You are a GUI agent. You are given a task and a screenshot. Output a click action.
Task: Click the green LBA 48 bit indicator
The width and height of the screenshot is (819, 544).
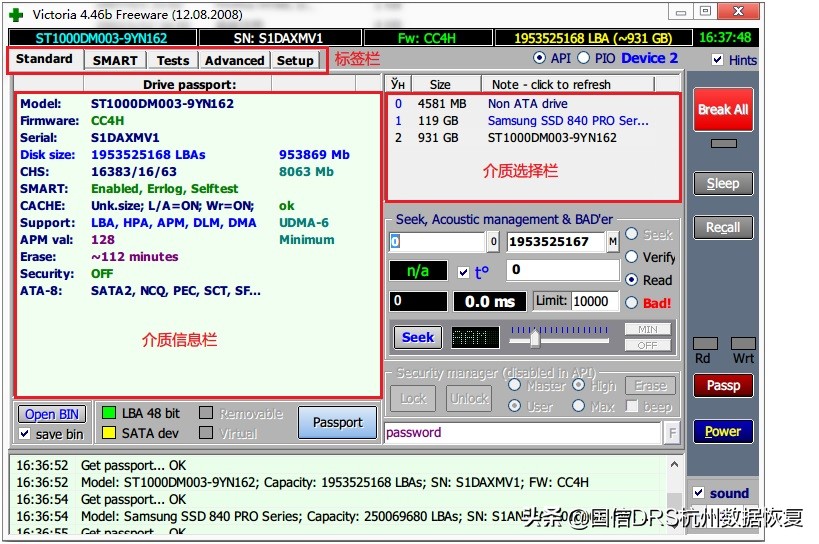(107, 413)
